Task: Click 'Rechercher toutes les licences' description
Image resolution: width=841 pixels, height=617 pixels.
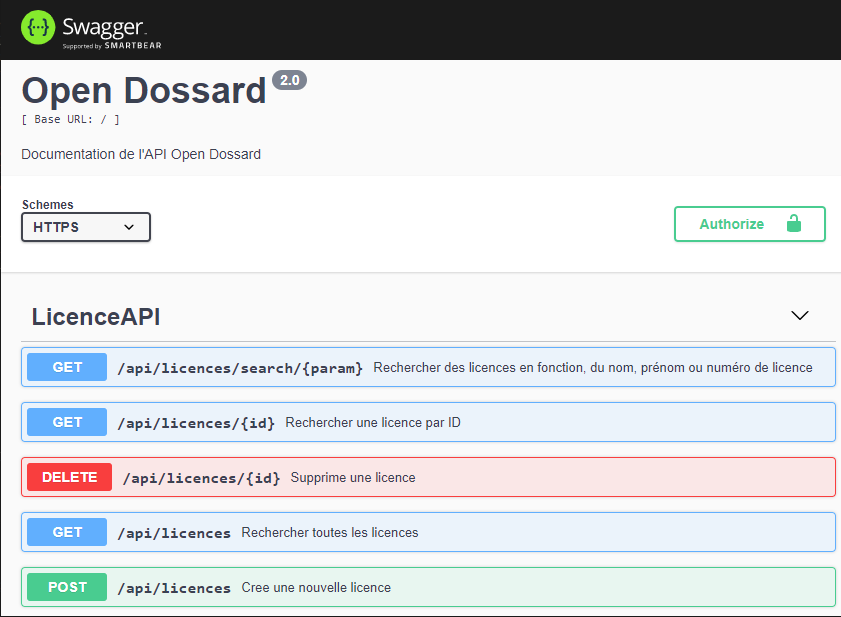Action: (330, 533)
